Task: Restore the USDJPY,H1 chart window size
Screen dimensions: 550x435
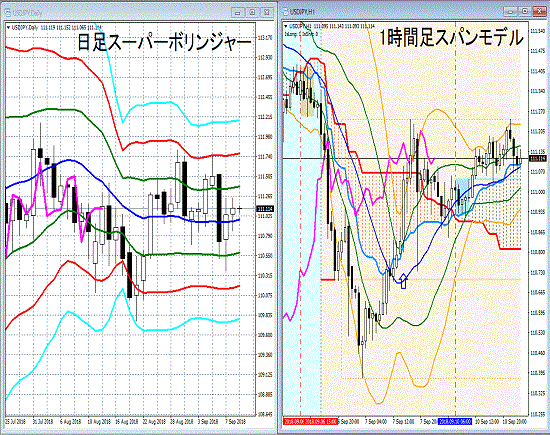Action: click(x=525, y=12)
